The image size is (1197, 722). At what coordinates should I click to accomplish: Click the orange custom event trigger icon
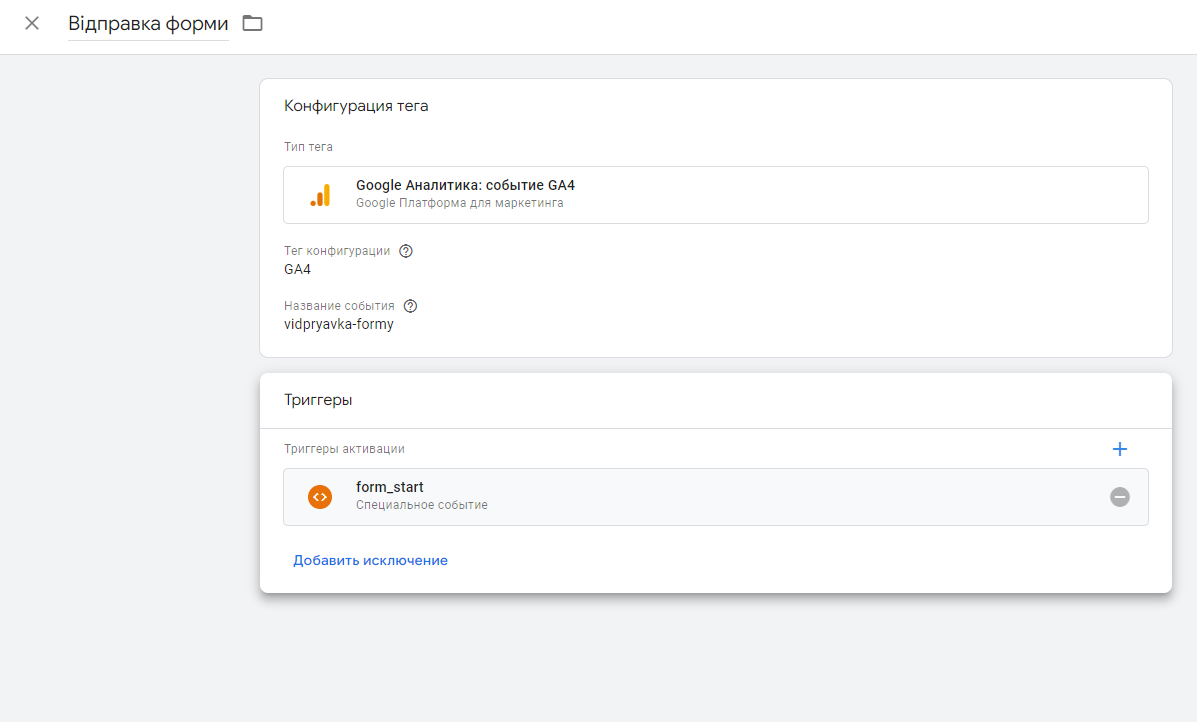[x=320, y=497]
